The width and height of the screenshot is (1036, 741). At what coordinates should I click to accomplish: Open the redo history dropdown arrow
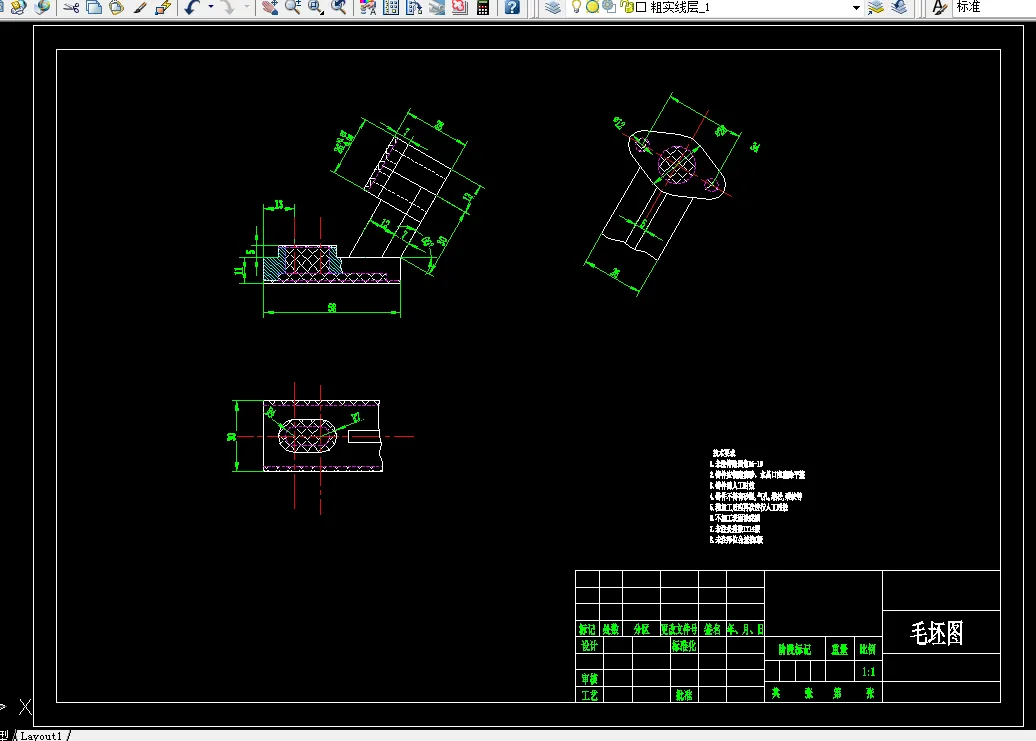(246, 7)
